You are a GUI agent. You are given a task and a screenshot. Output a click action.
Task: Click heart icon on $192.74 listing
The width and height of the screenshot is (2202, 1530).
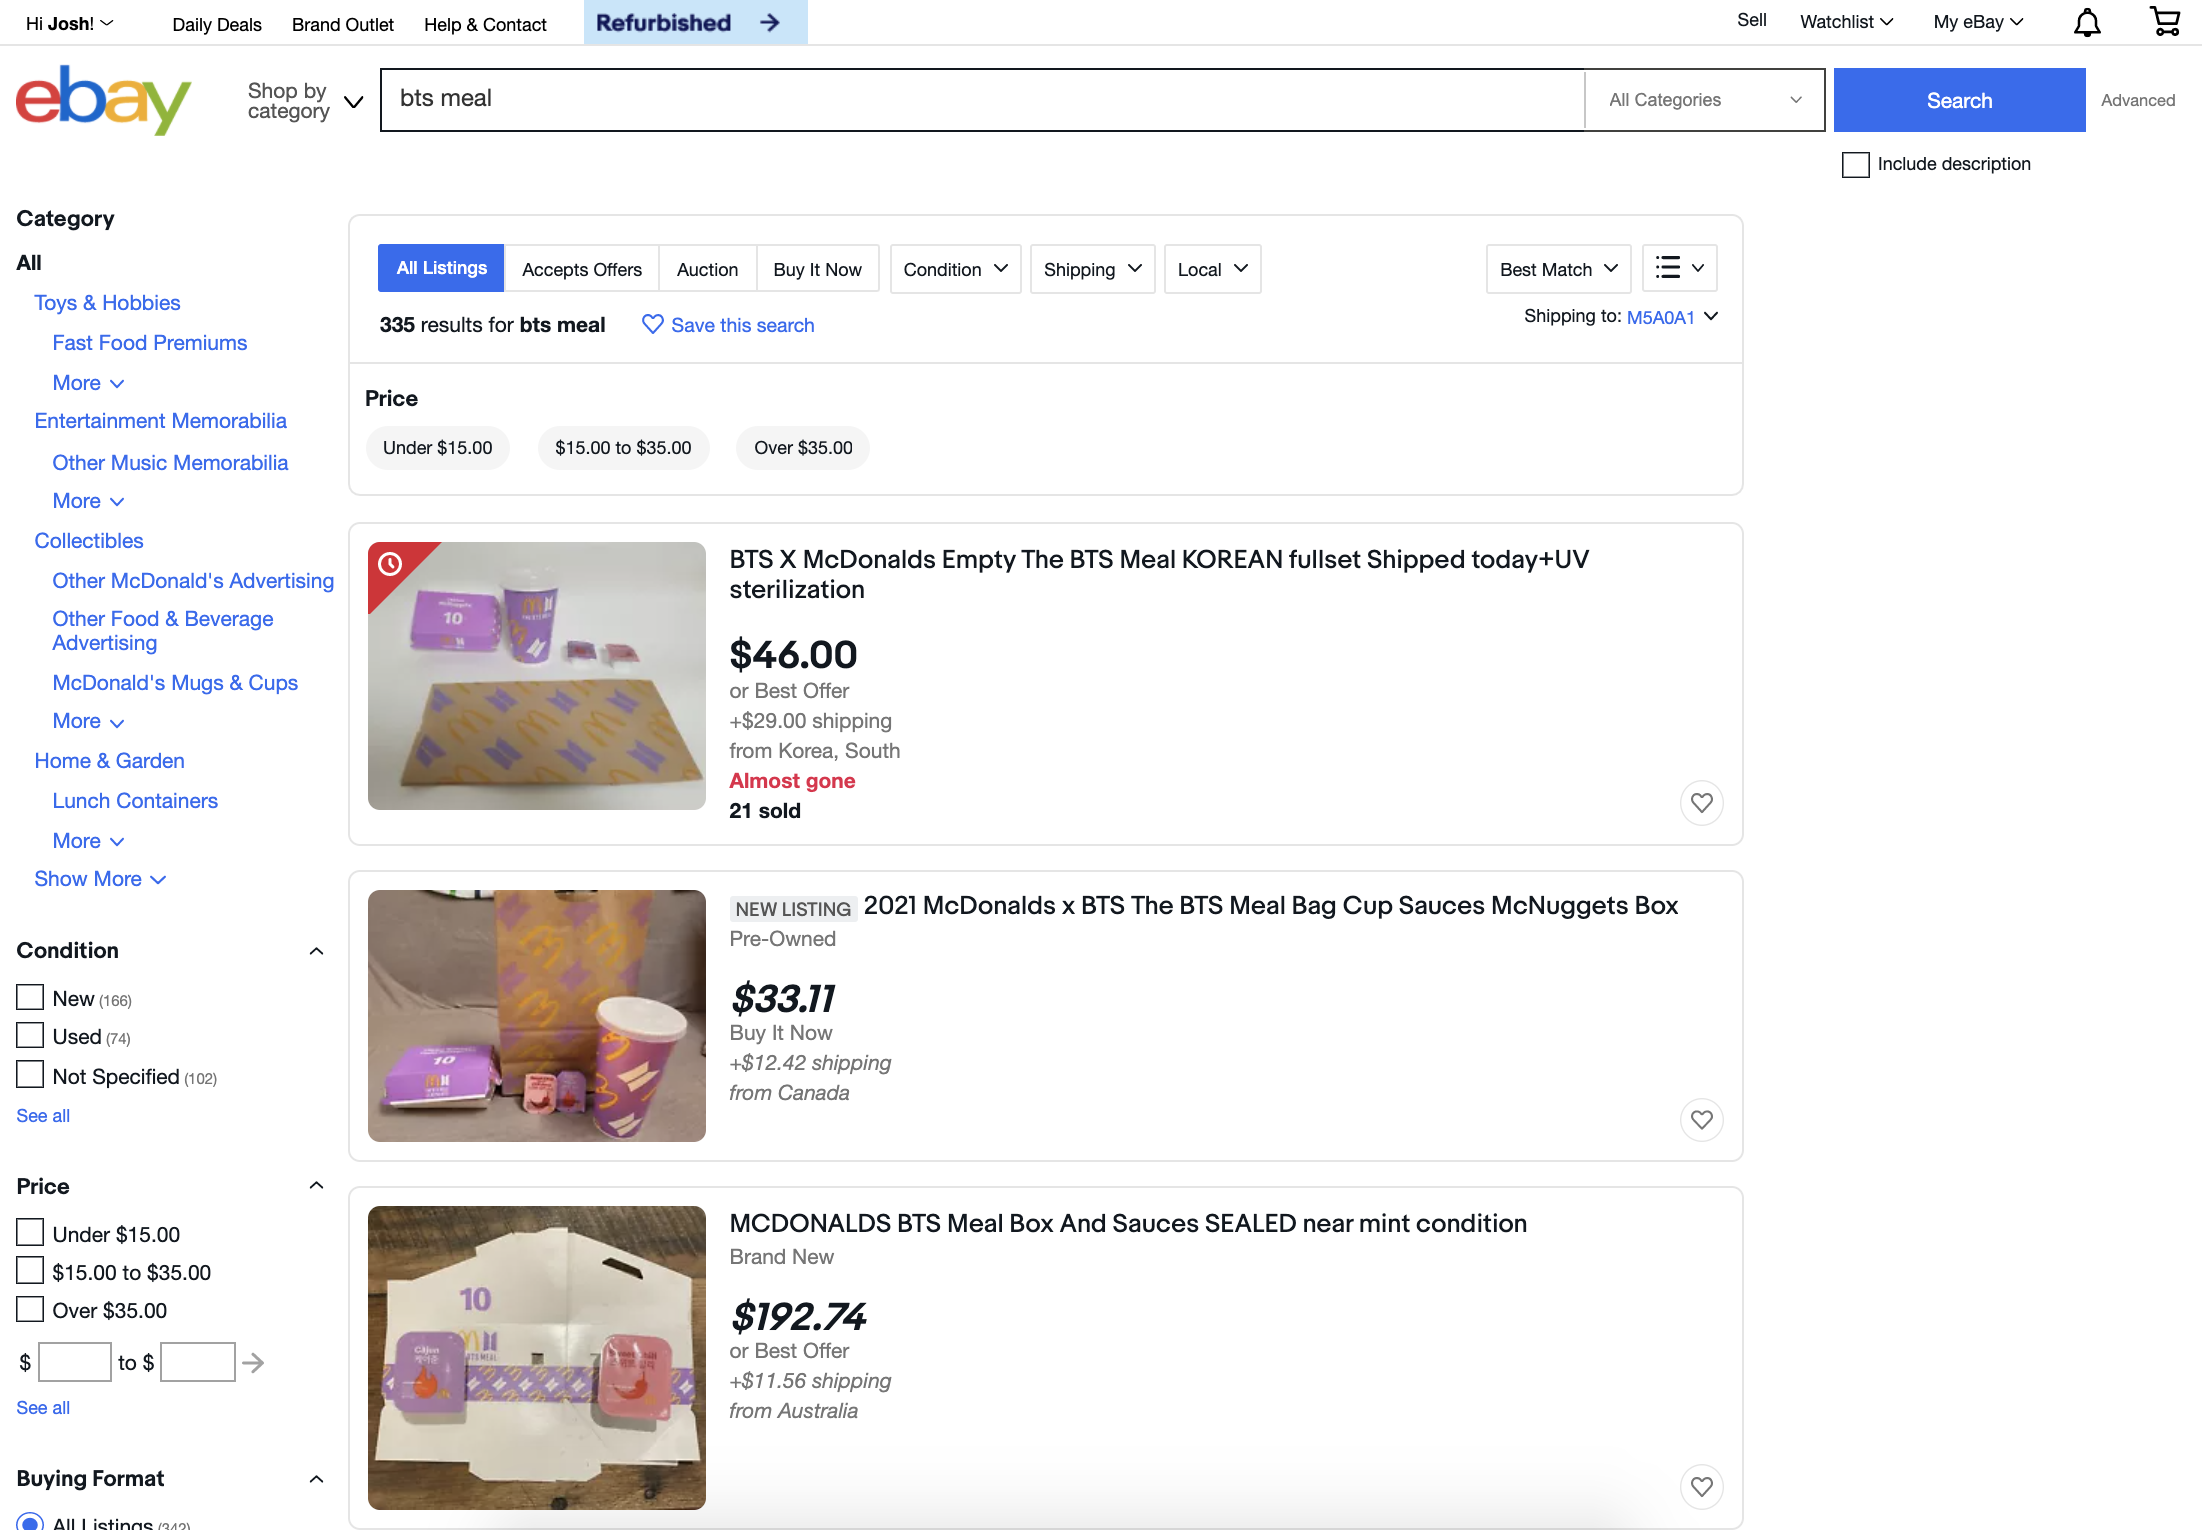[x=1701, y=1487]
